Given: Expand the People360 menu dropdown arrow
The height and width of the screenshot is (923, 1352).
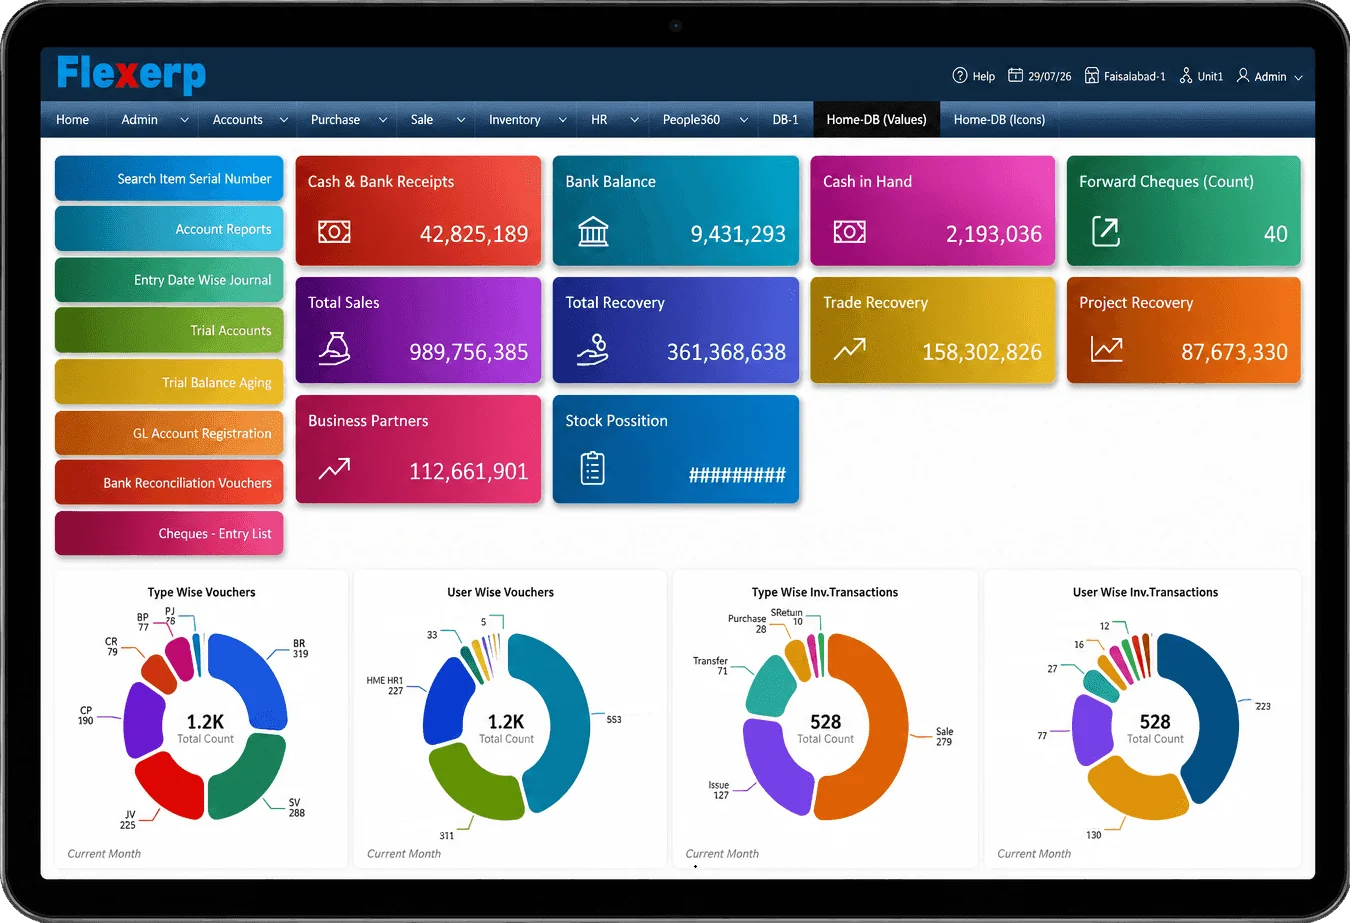Looking at the screenshot, I should click(x=743, y=120).
